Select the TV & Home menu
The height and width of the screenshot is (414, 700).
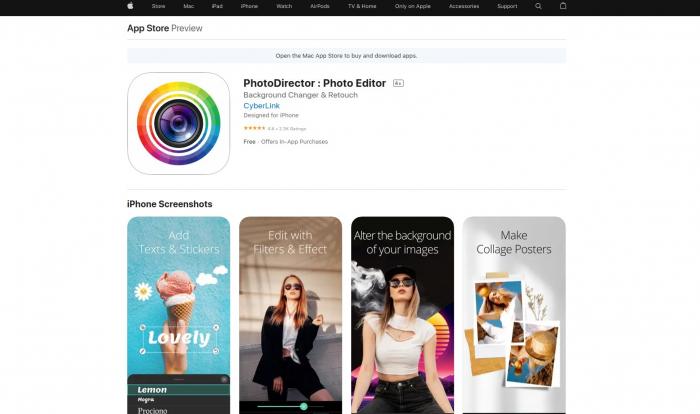pyautogui.click(x=362, y=6)
